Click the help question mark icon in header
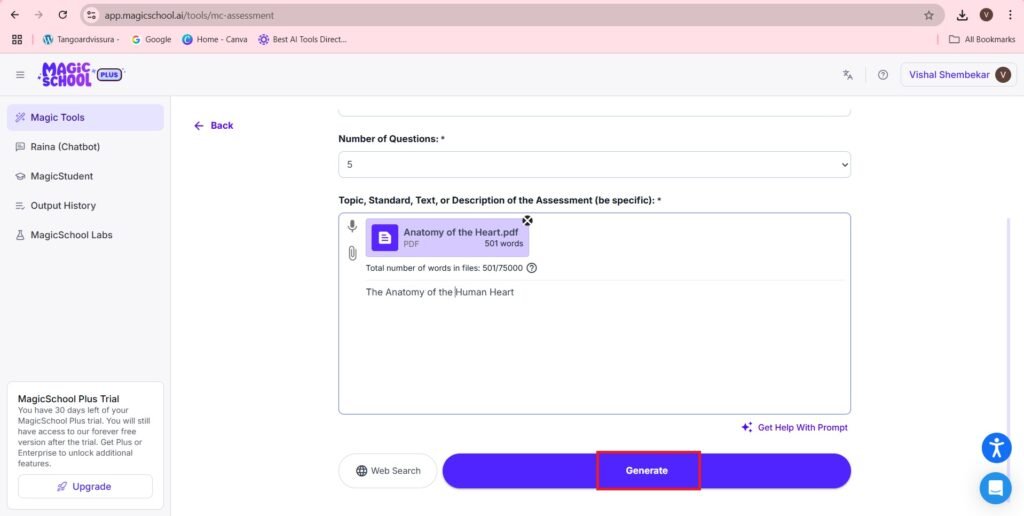 [883, 75]
